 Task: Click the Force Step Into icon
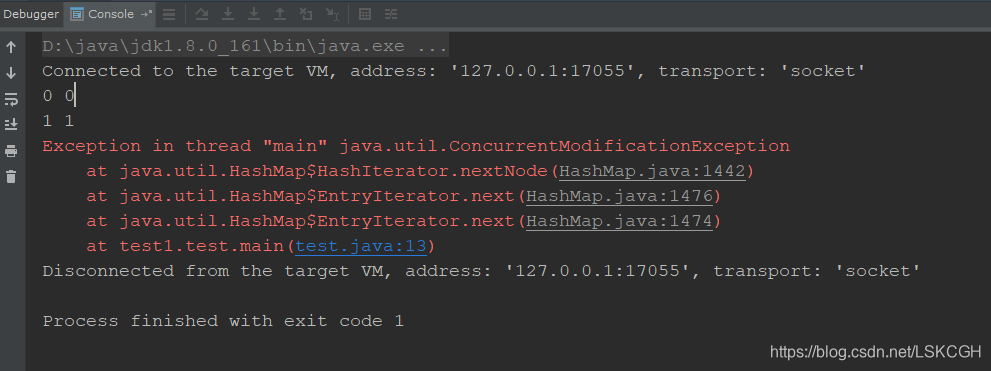(x=253, y=14)
